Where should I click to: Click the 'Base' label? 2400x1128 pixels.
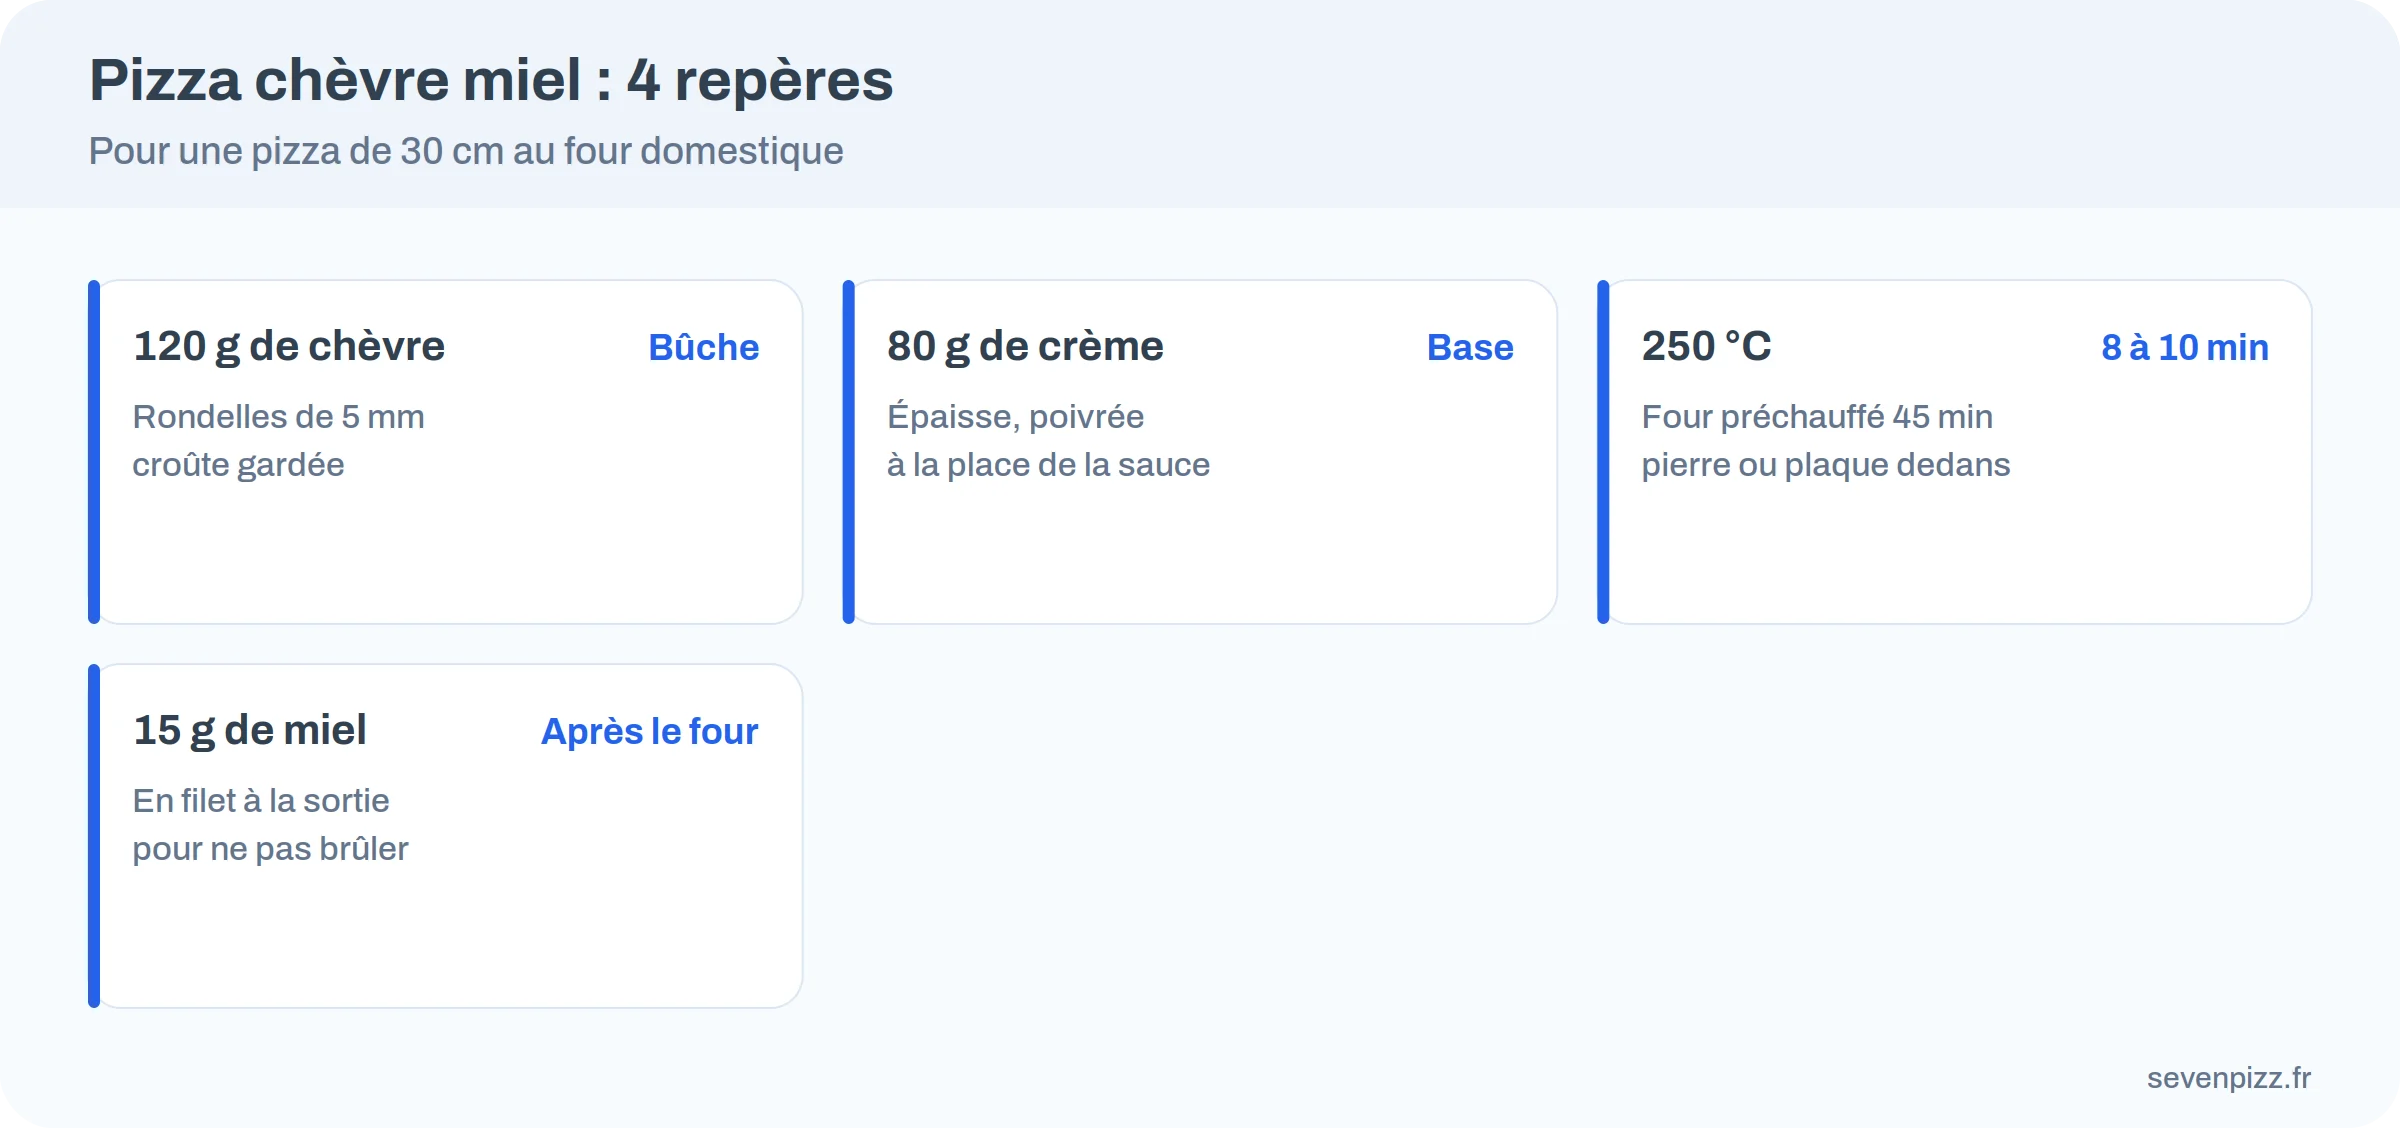[x=1470, y=347]
